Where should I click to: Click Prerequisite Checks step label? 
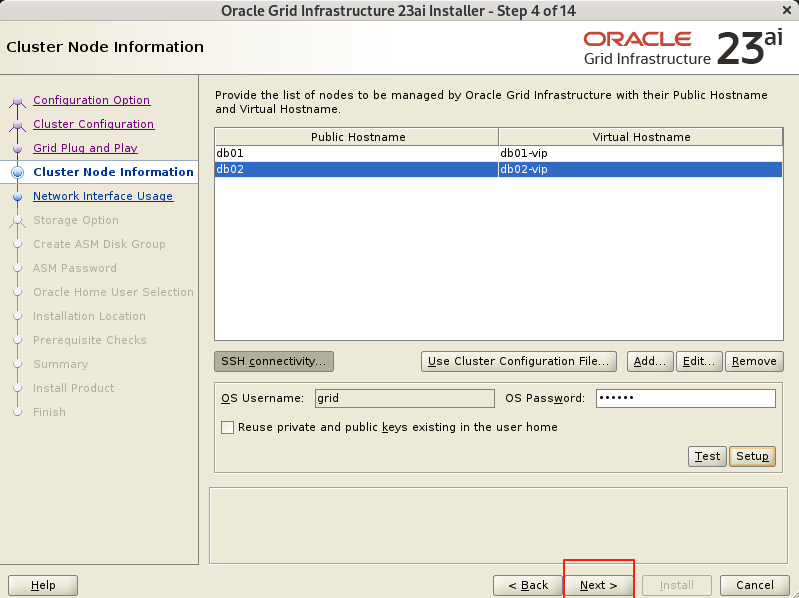coord(90,340)
